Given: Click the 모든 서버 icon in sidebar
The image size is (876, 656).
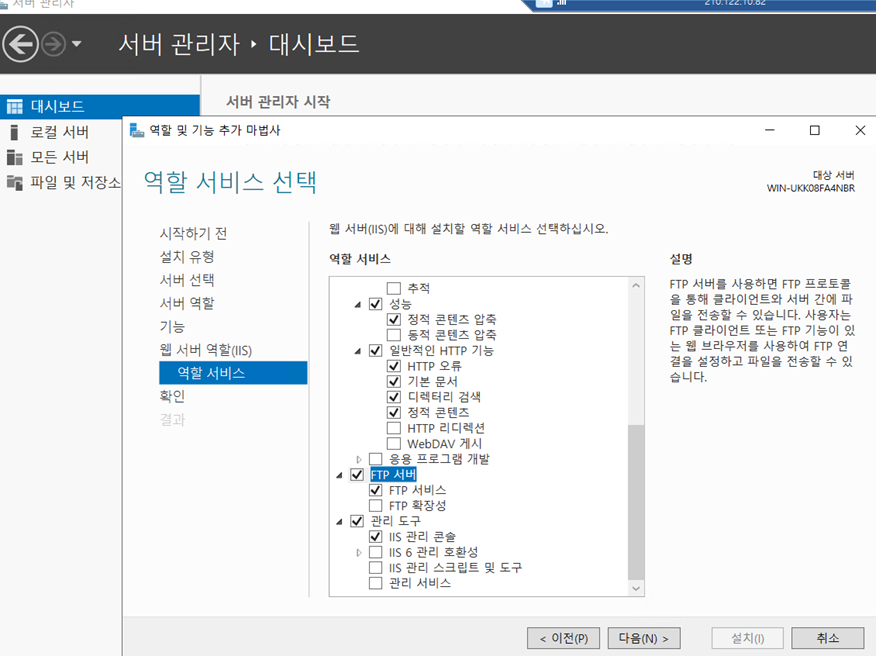Looking at the screenshot, I should click(x=14, y=157).
